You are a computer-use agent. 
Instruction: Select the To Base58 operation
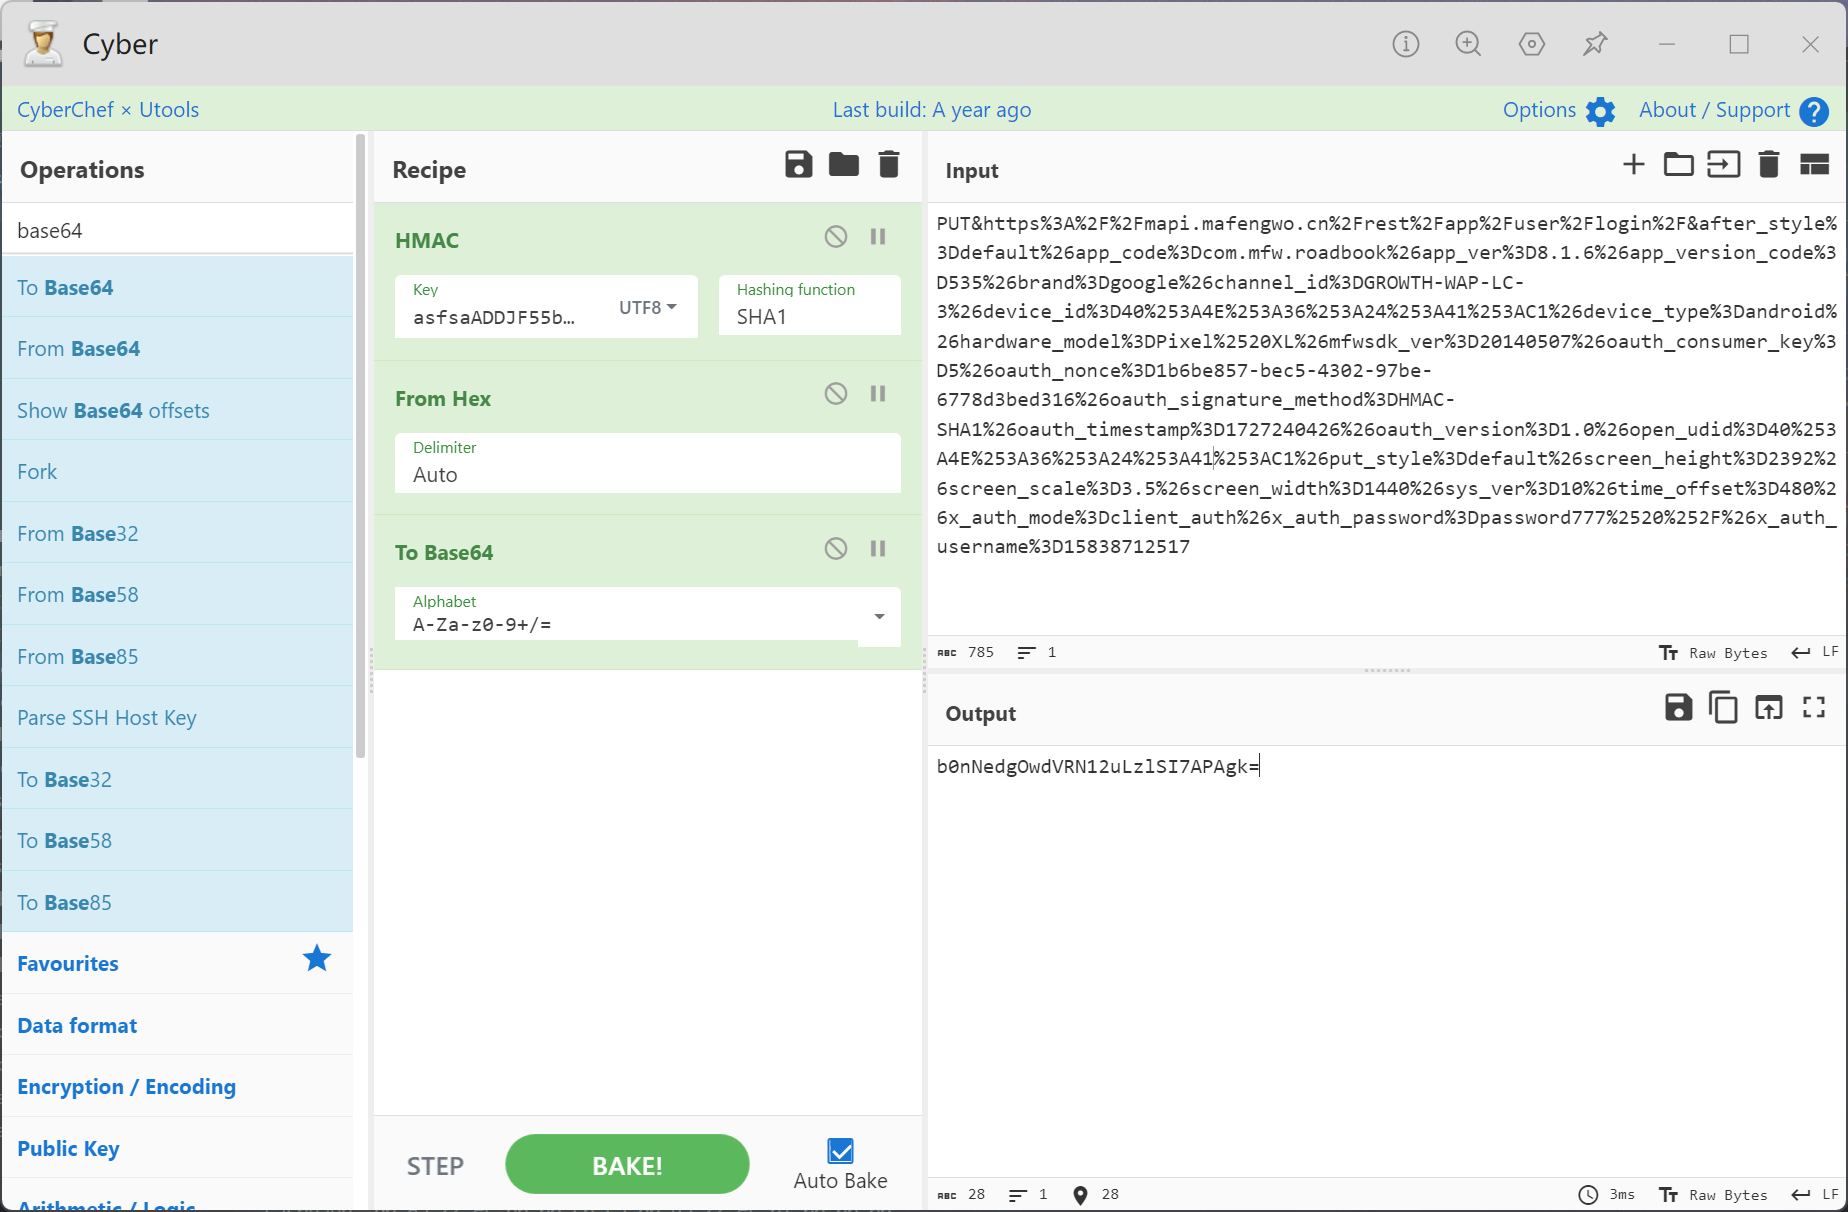click(x=178, y=841)
